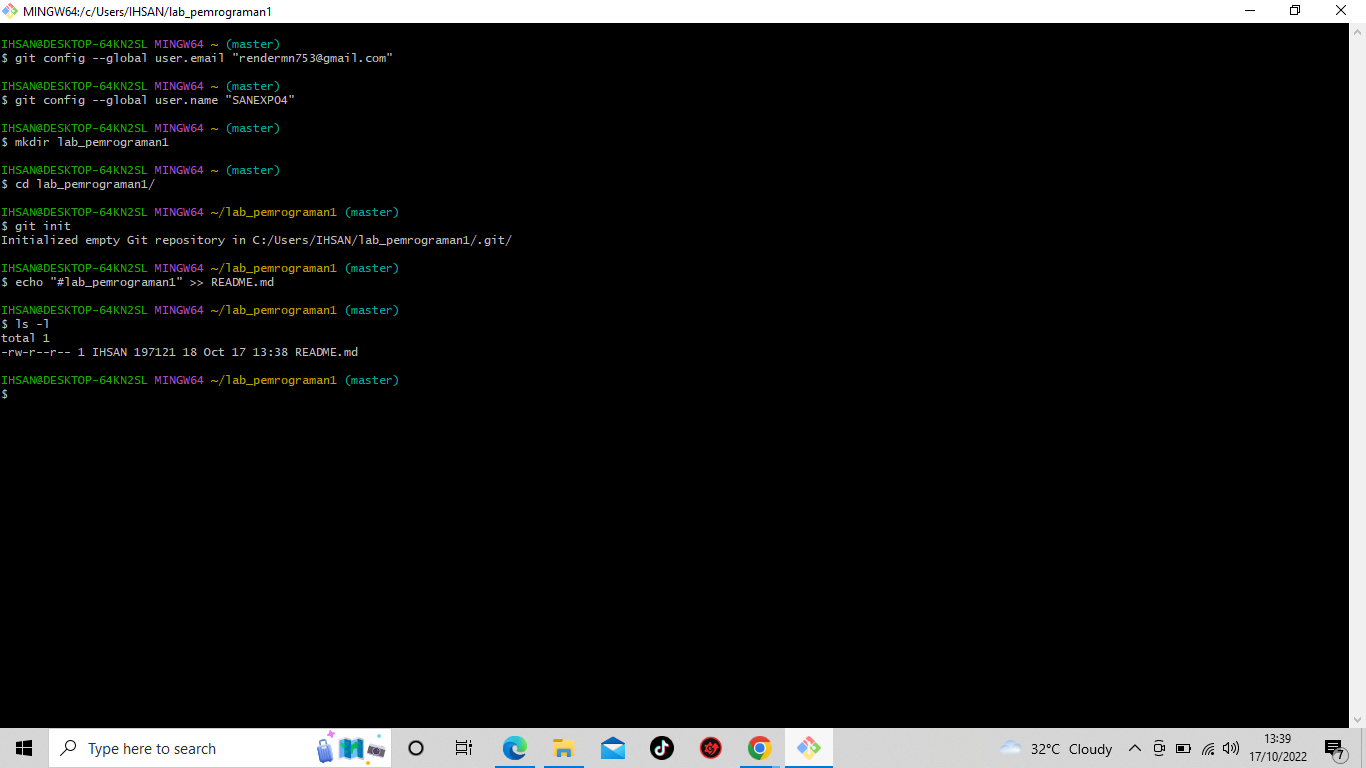The width and height of the screenshot is (1366, 768).
Task: Click the battery status tray icon
Action: click(1183, 748)
